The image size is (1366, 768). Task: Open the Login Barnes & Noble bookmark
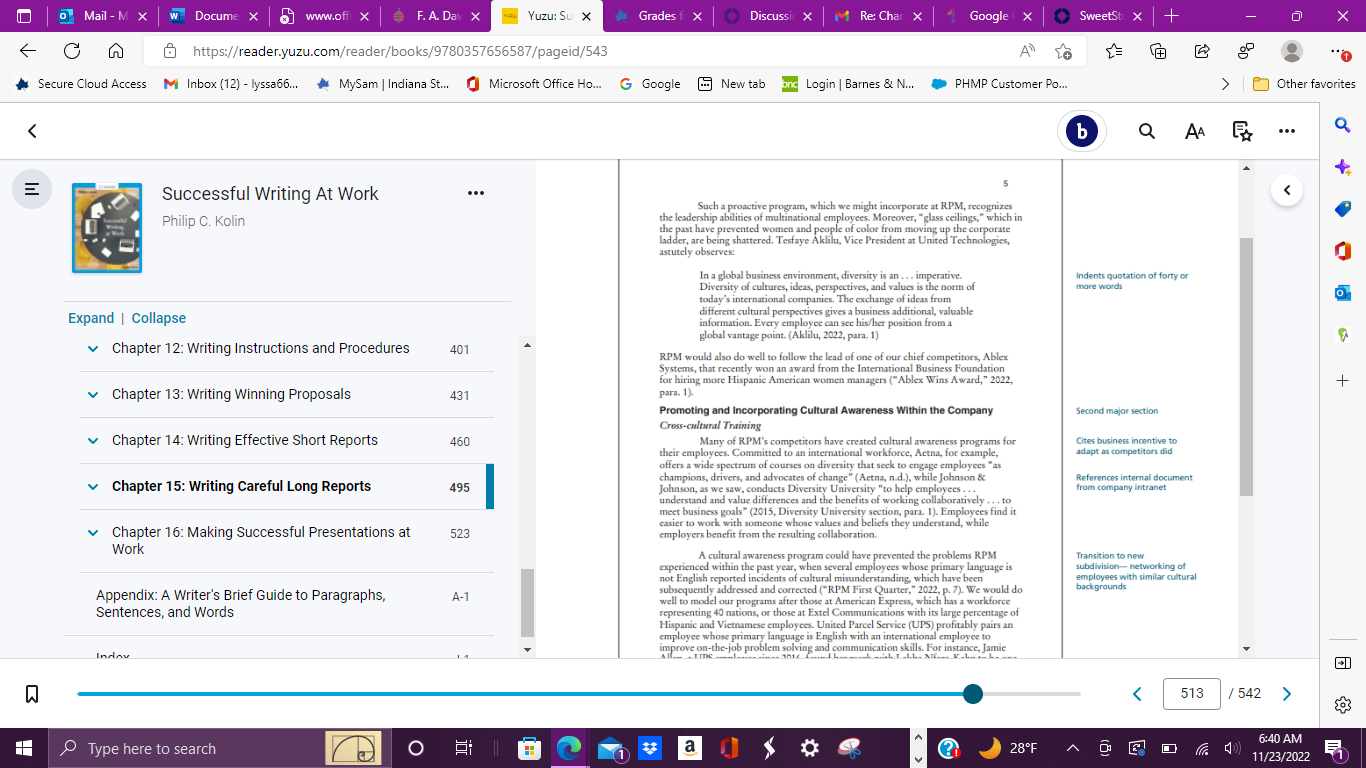848,84
